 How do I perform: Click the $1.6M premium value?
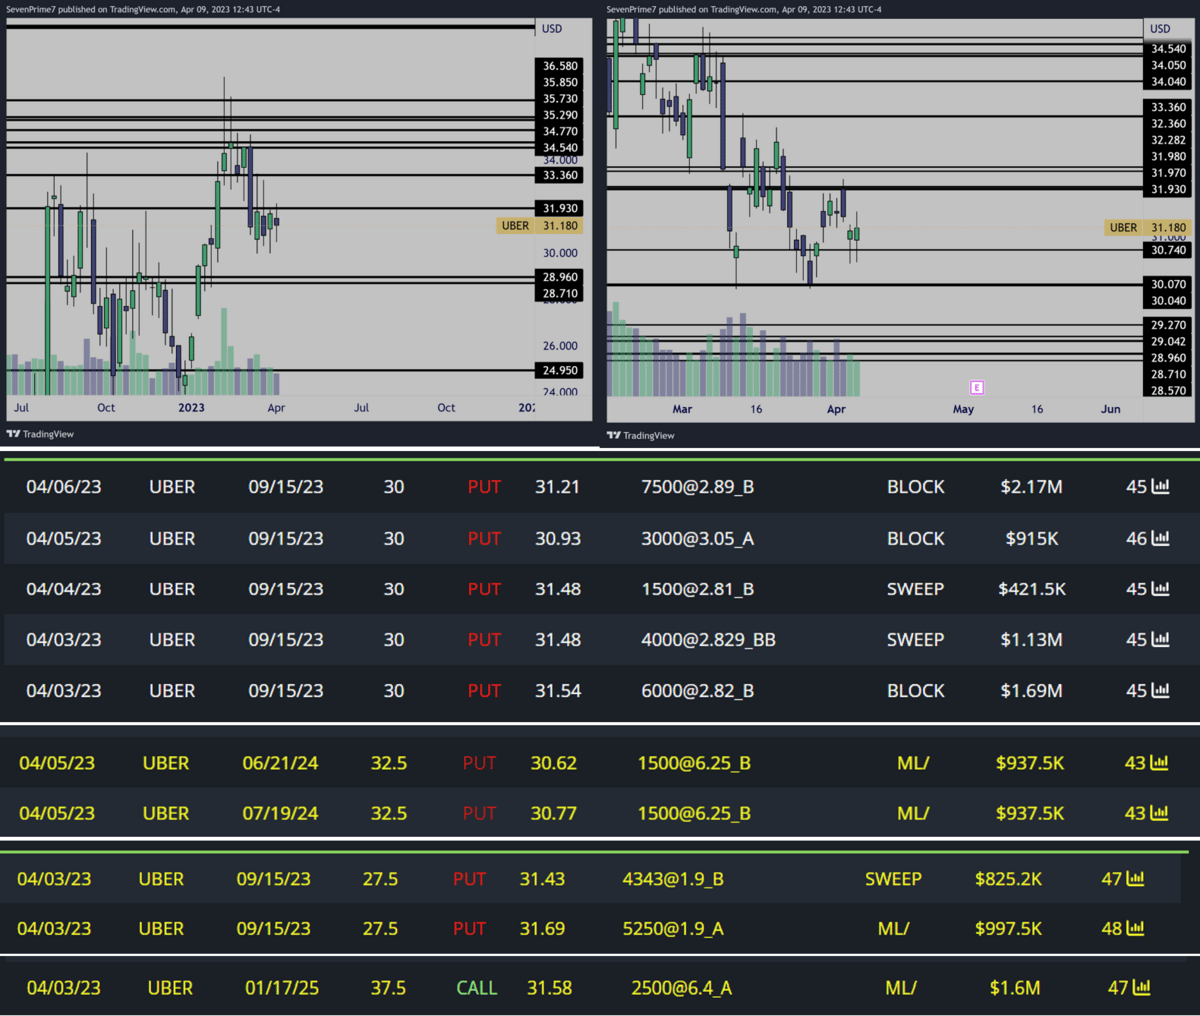[x=1015, y=988]
